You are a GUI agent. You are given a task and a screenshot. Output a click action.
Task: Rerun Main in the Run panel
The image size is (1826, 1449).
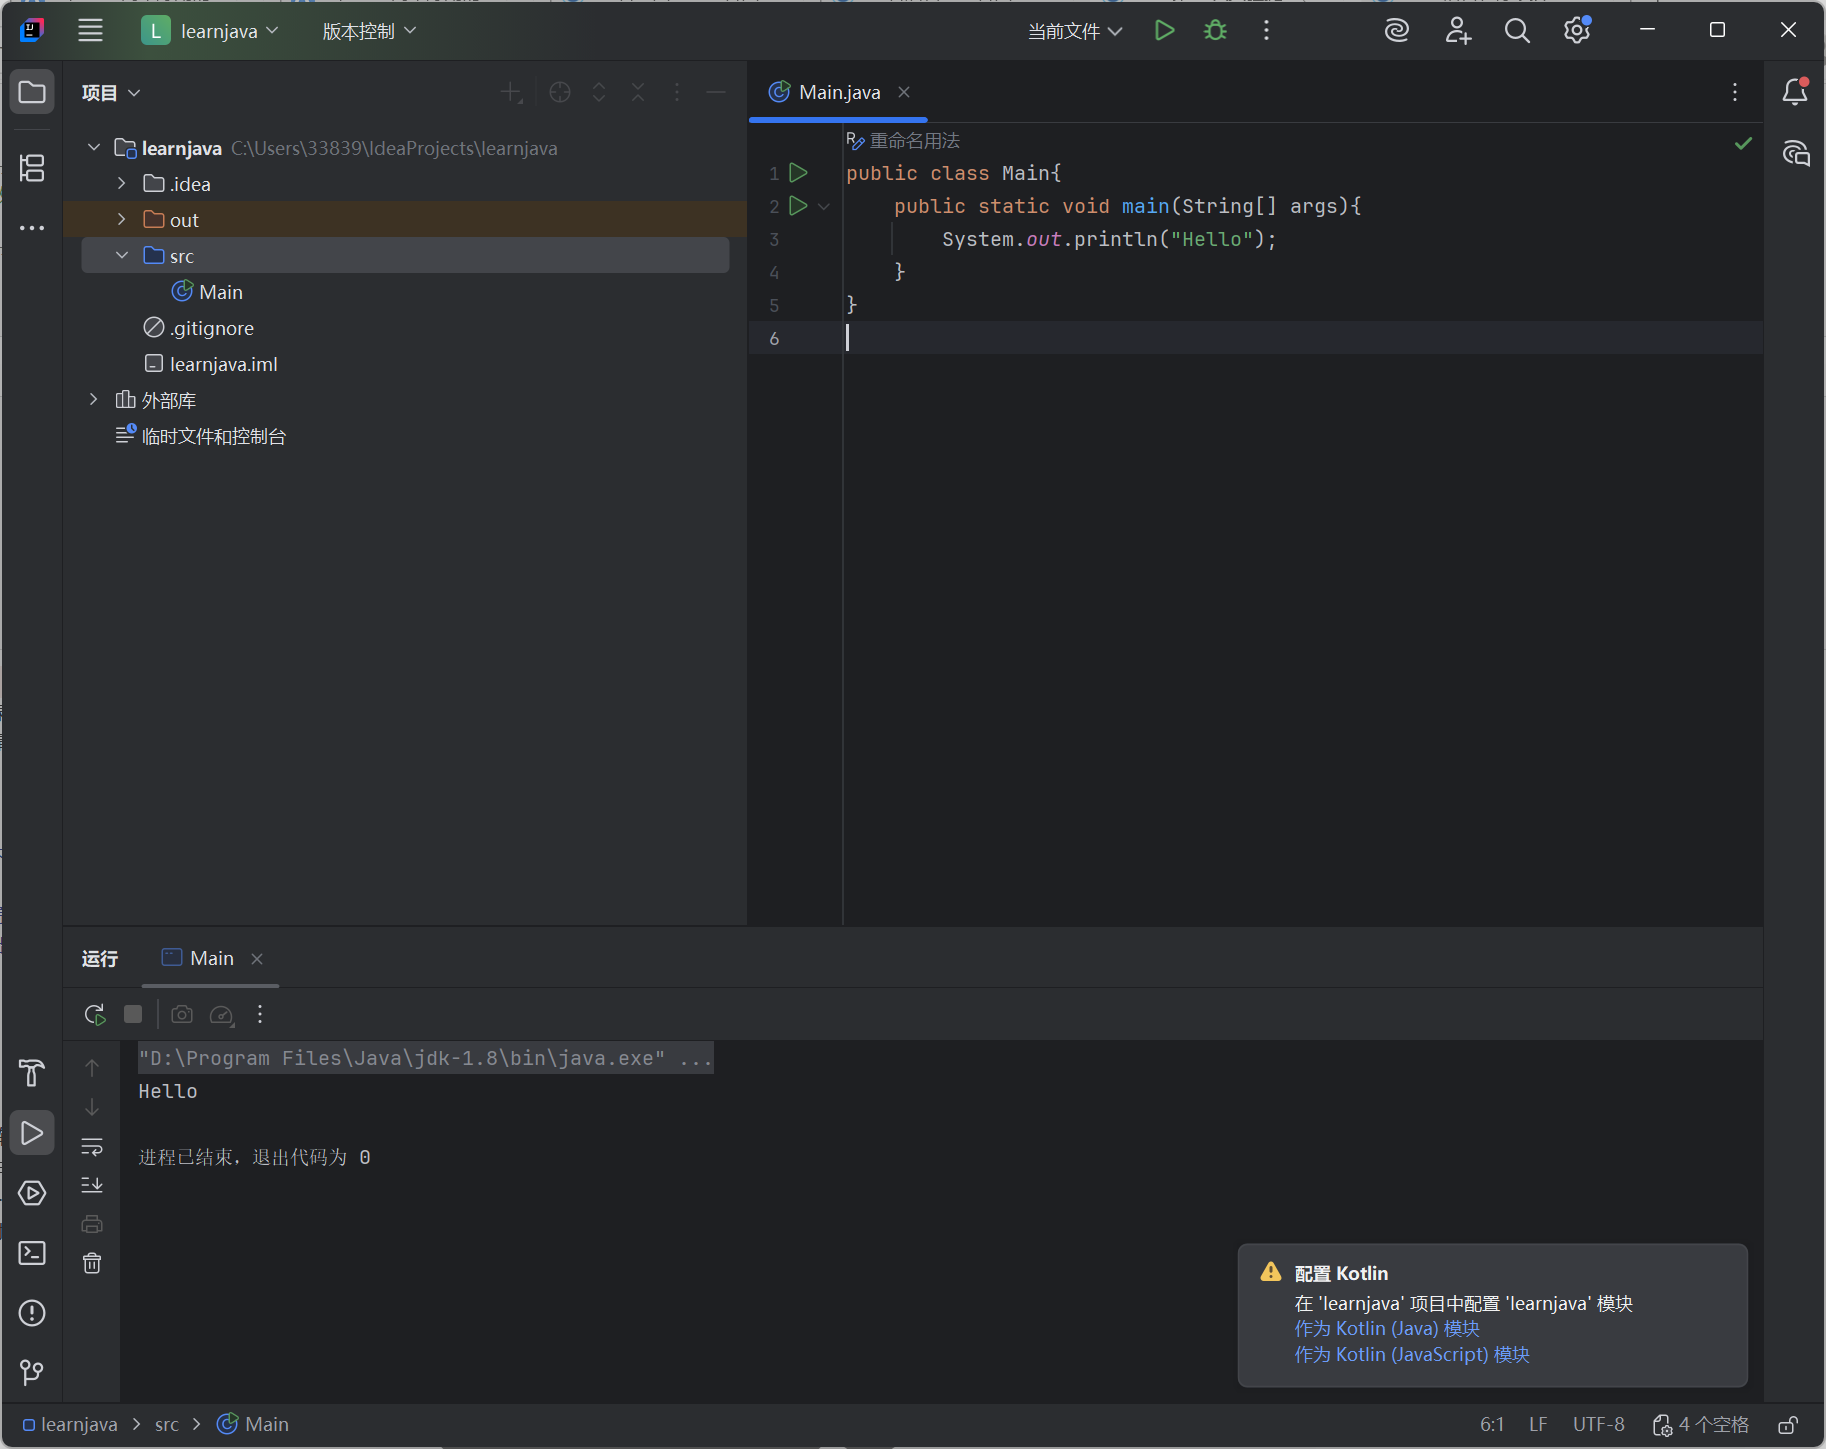[x=95, y=1015]
